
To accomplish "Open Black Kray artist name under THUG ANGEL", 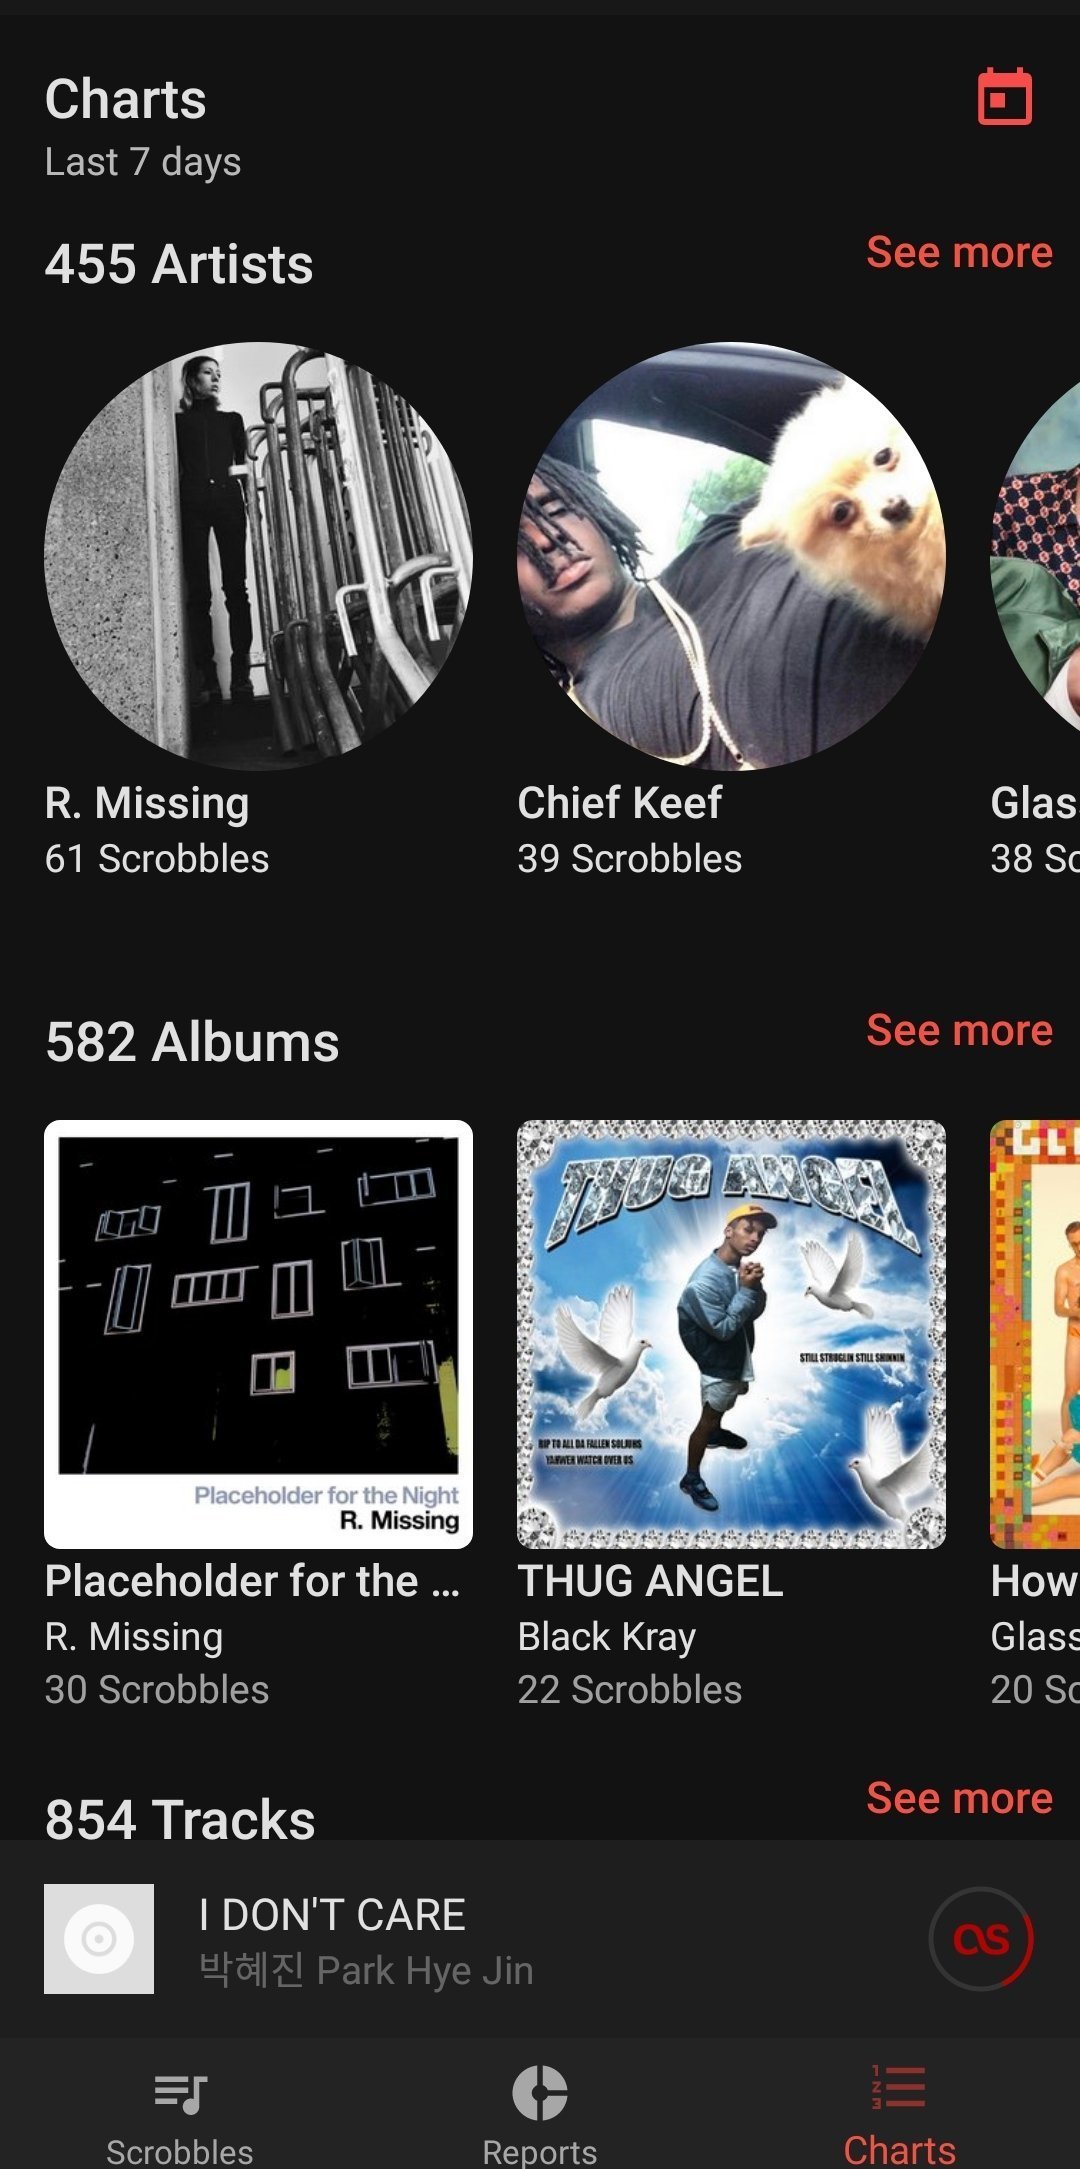I will [x=607, y=1637].
